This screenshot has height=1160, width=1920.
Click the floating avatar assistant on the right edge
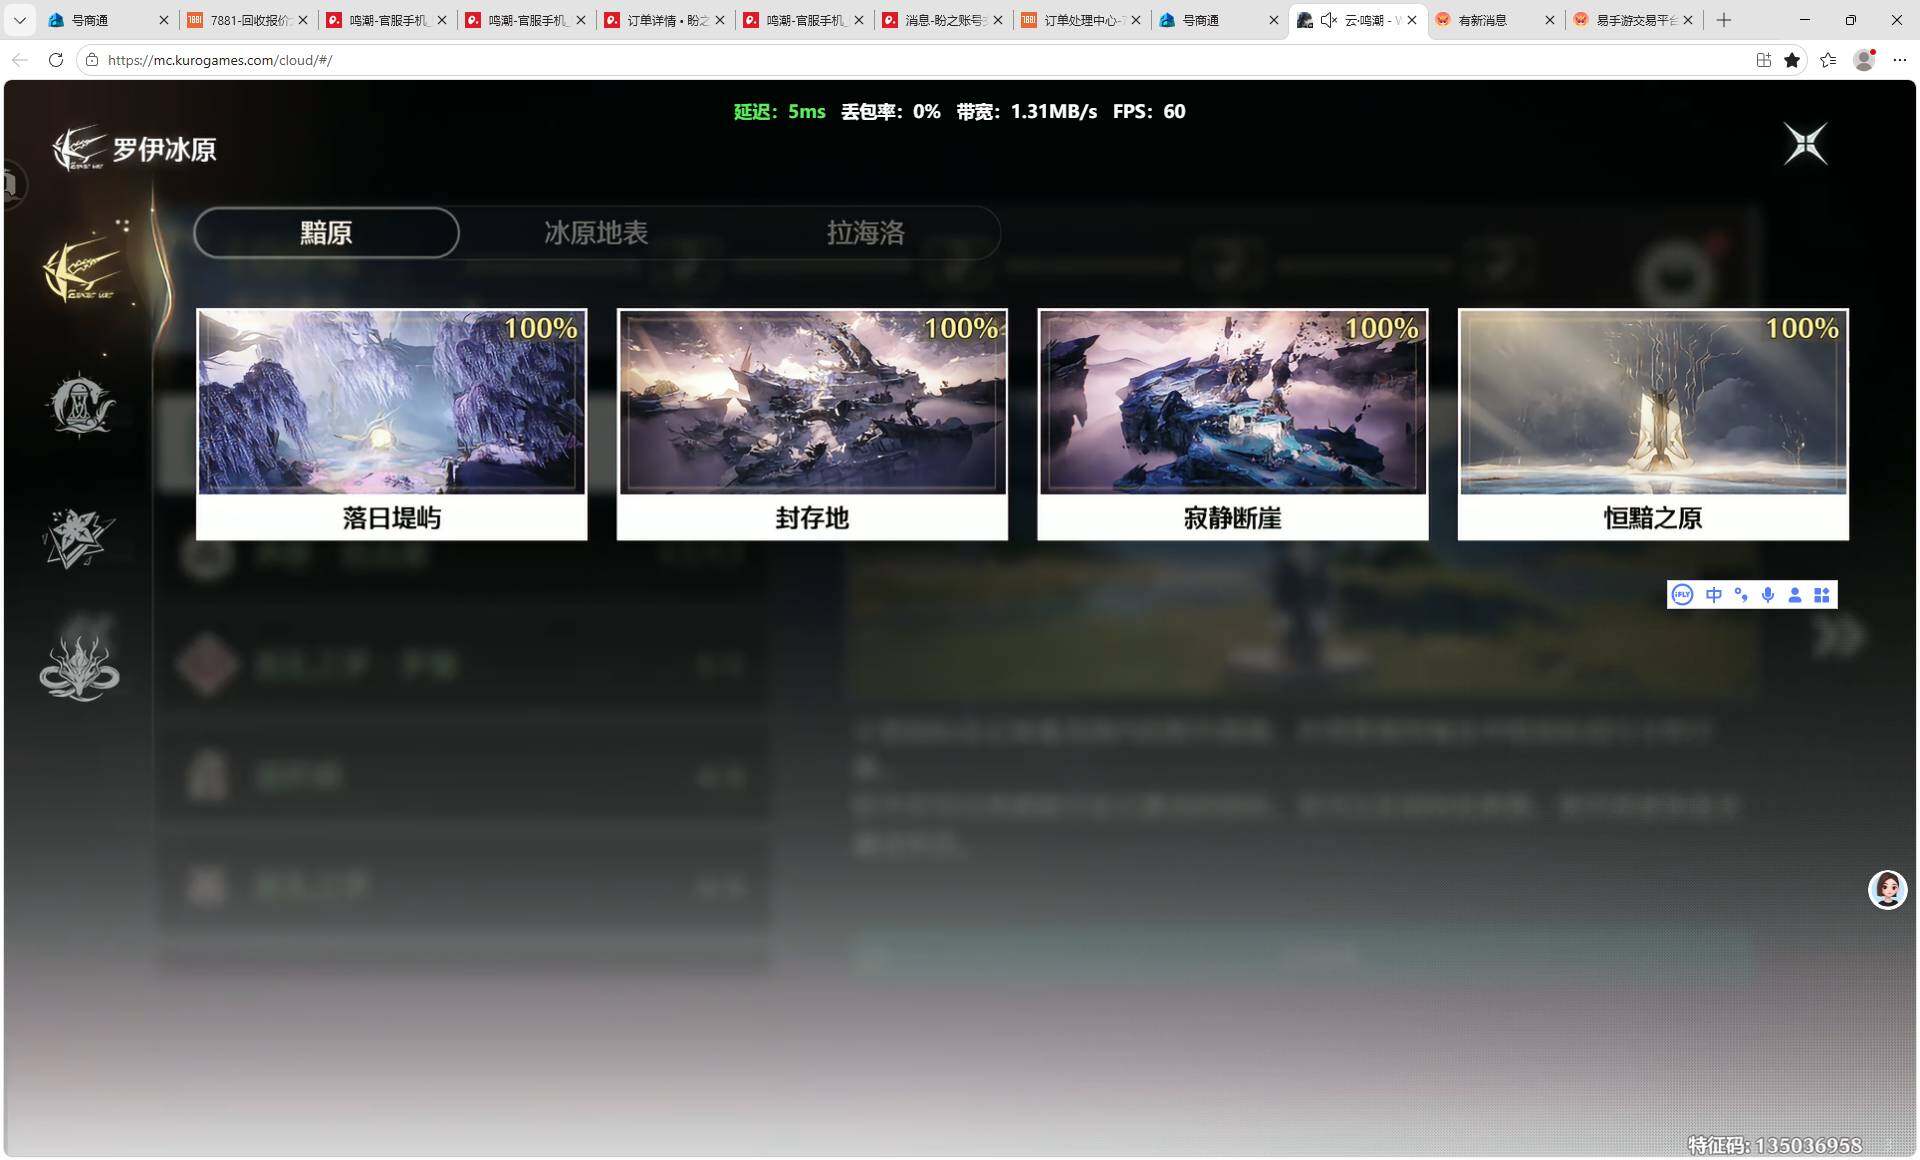(x=1888, y=890)
